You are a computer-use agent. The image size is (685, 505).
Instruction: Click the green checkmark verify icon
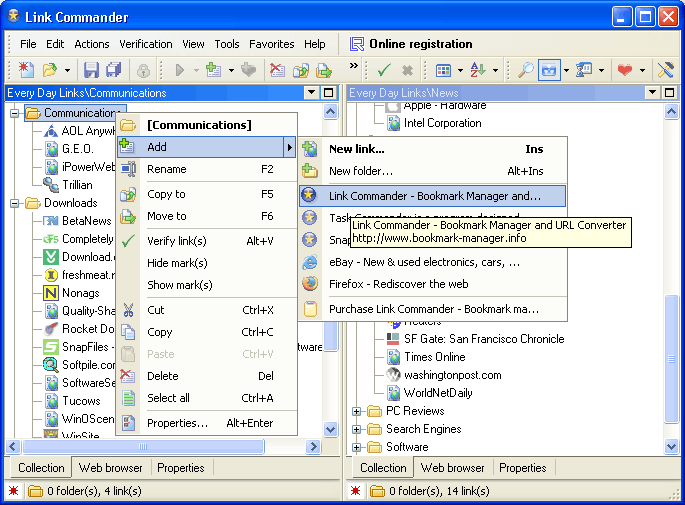point(384,70)
